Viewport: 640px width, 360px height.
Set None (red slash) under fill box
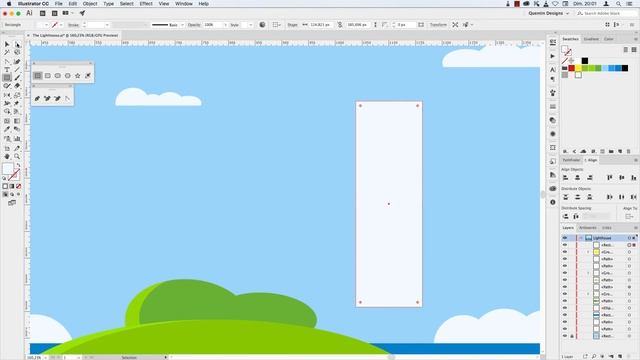[18, 186]
